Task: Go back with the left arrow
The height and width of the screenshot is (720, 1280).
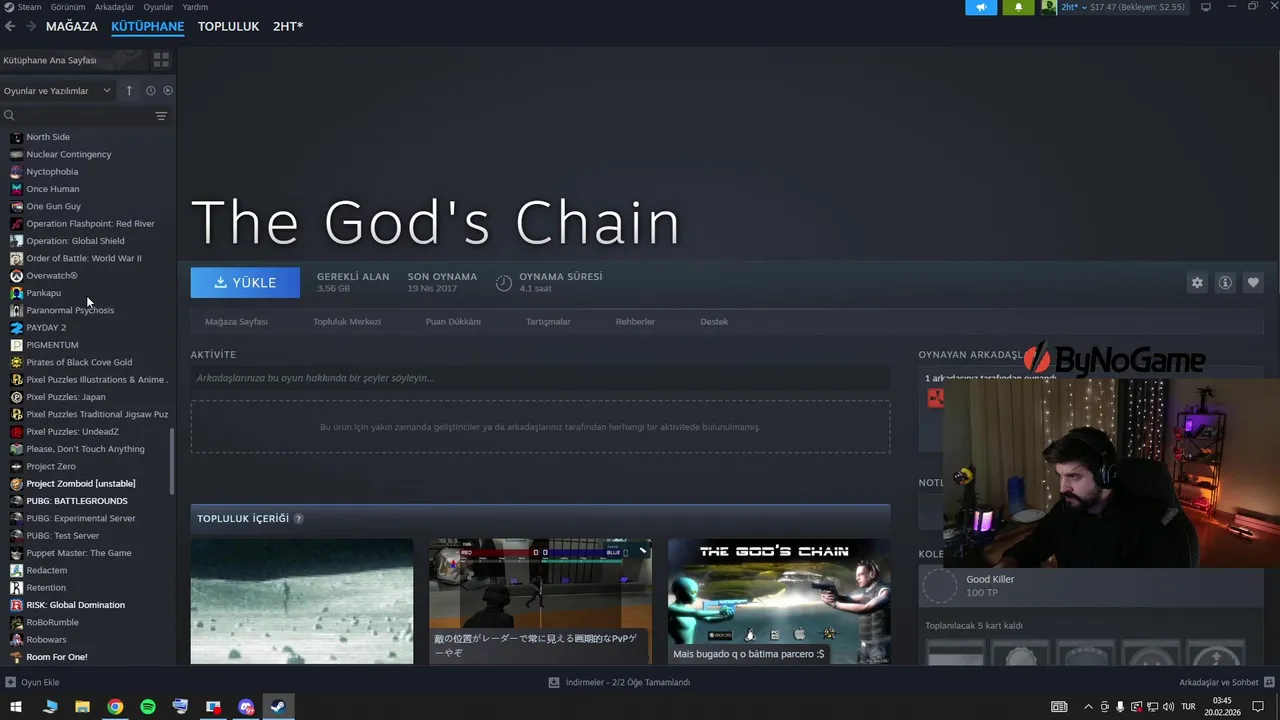Action: pos(10,26)
